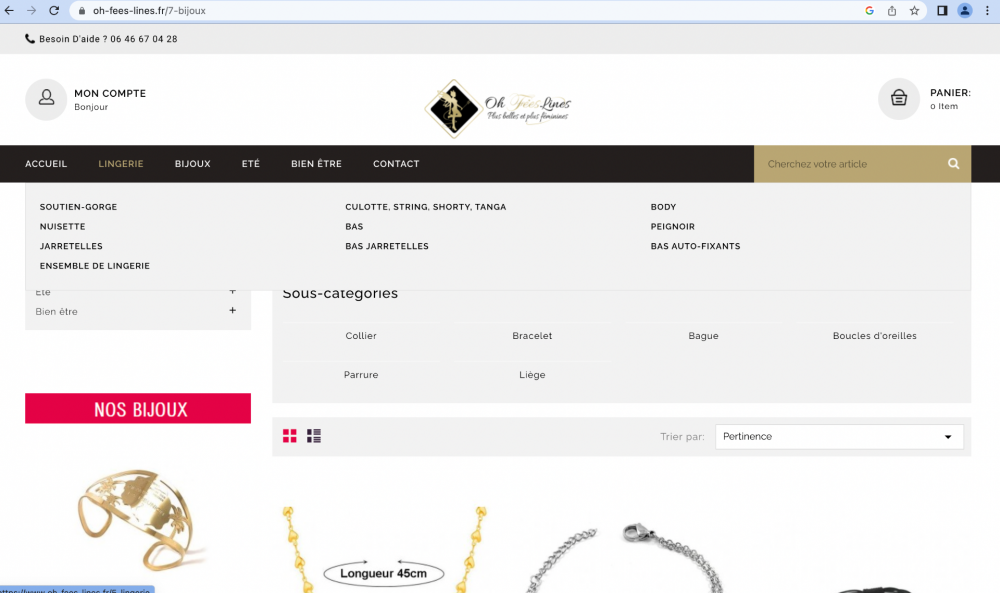Image resolution: width=1000 pixels, height=593 pixels.
Task: Expand the Eté sidebar category plus
Action: coord(232,291)
